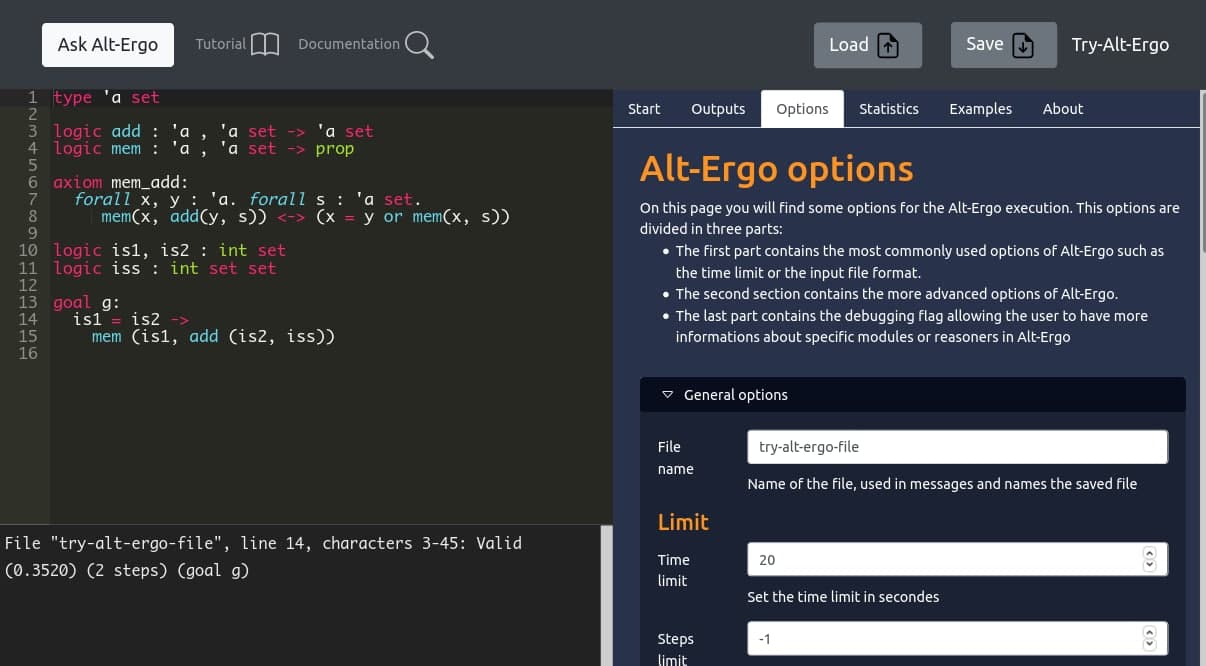Collapse the General options section
Image resolution: width=1206 pixels, height=666 pixels.
coord(668,395)
